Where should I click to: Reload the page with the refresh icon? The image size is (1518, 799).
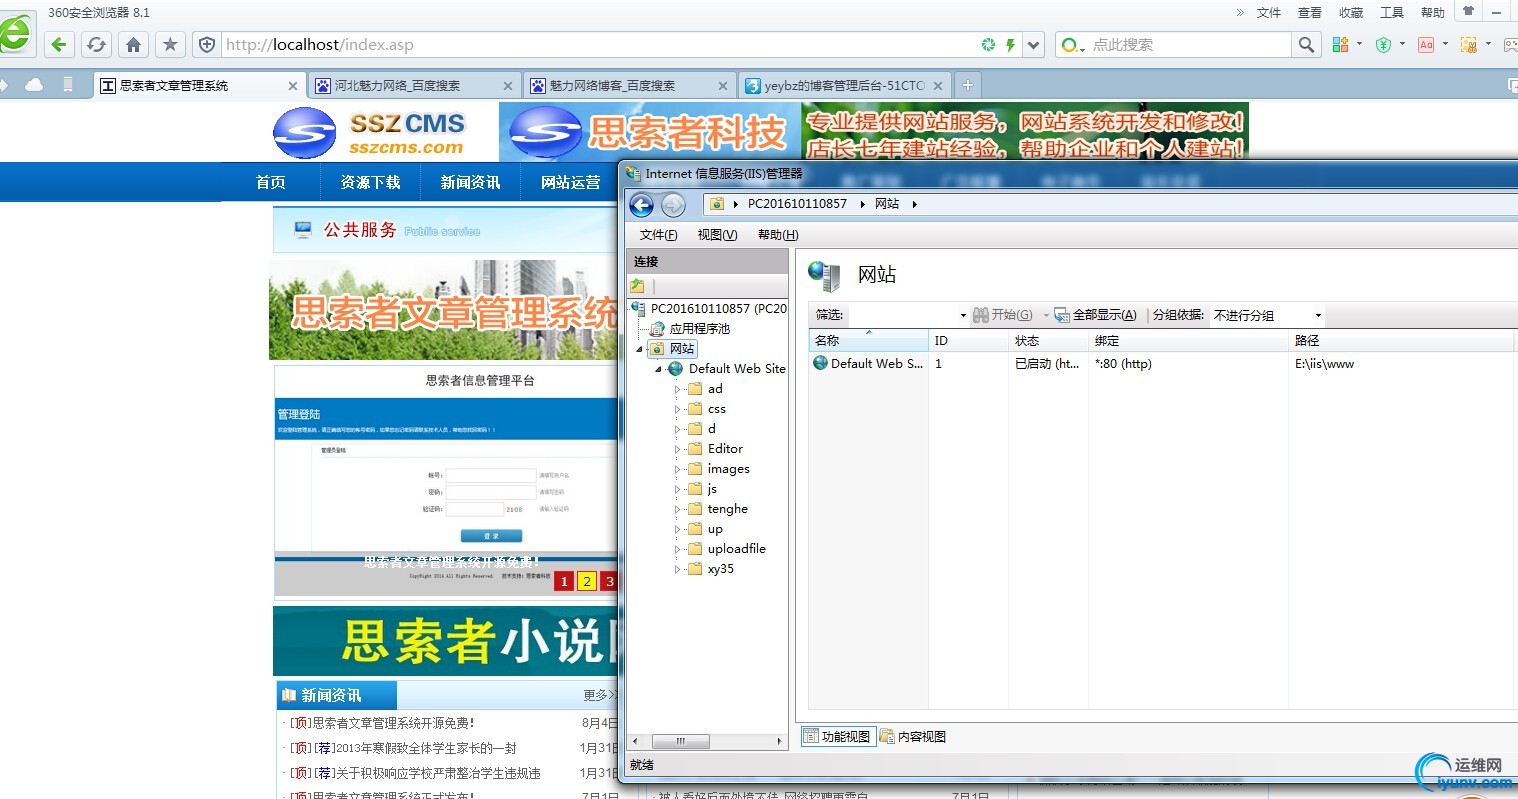96,44
